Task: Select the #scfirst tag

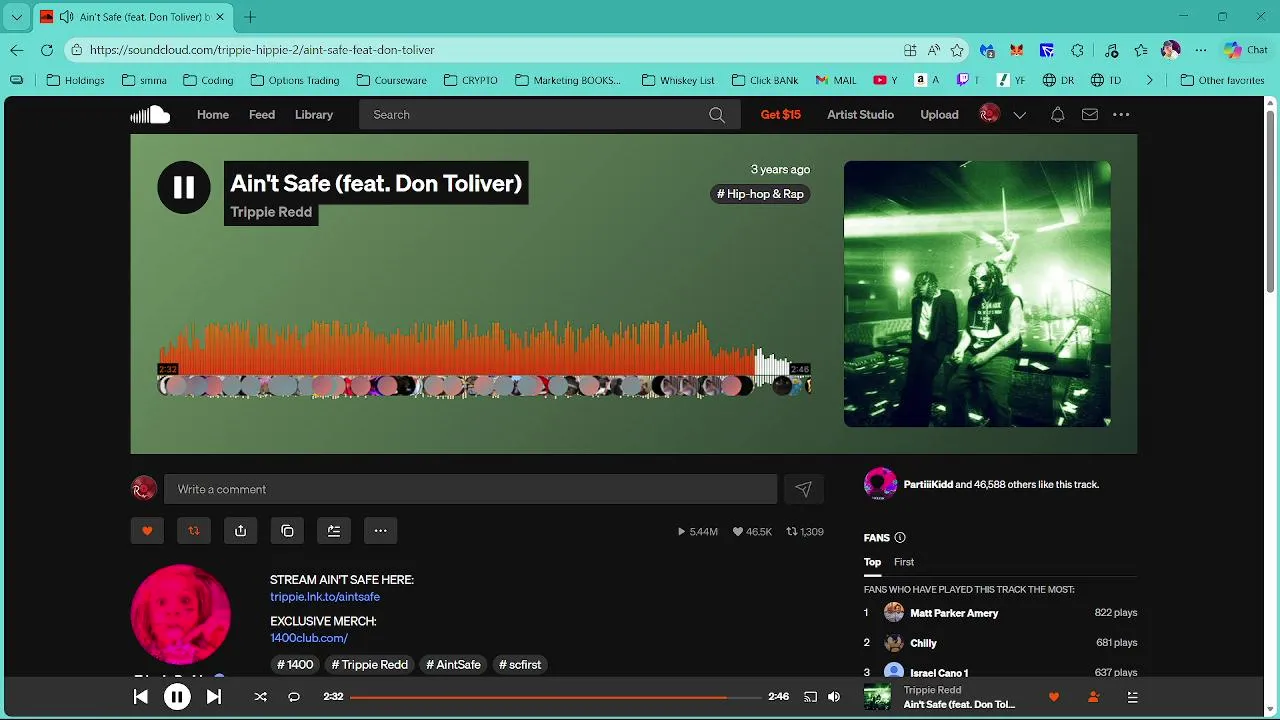Action: coord(520,665)
